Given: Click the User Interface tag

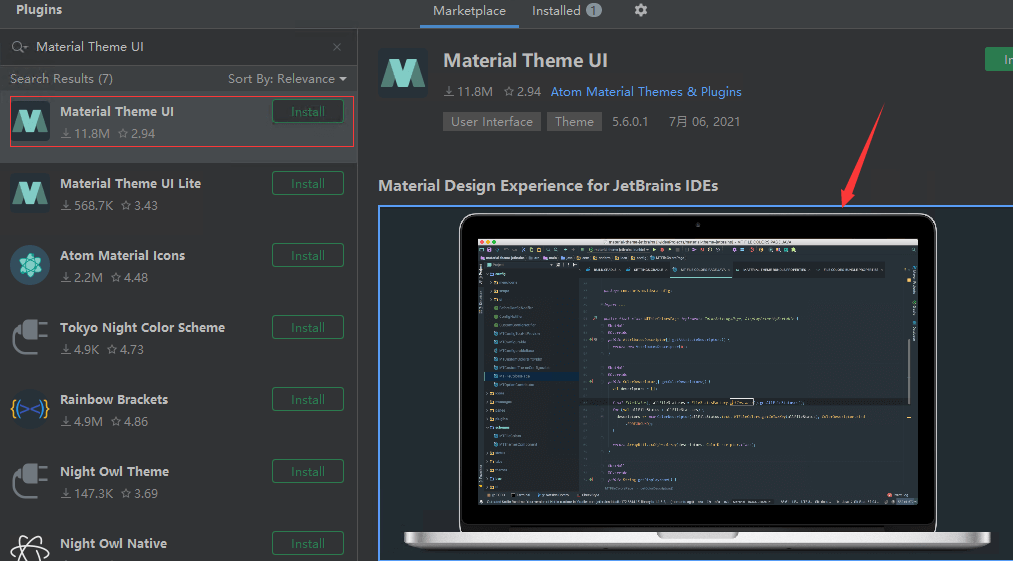Looking at the screenshot, I should pos(492,122).
